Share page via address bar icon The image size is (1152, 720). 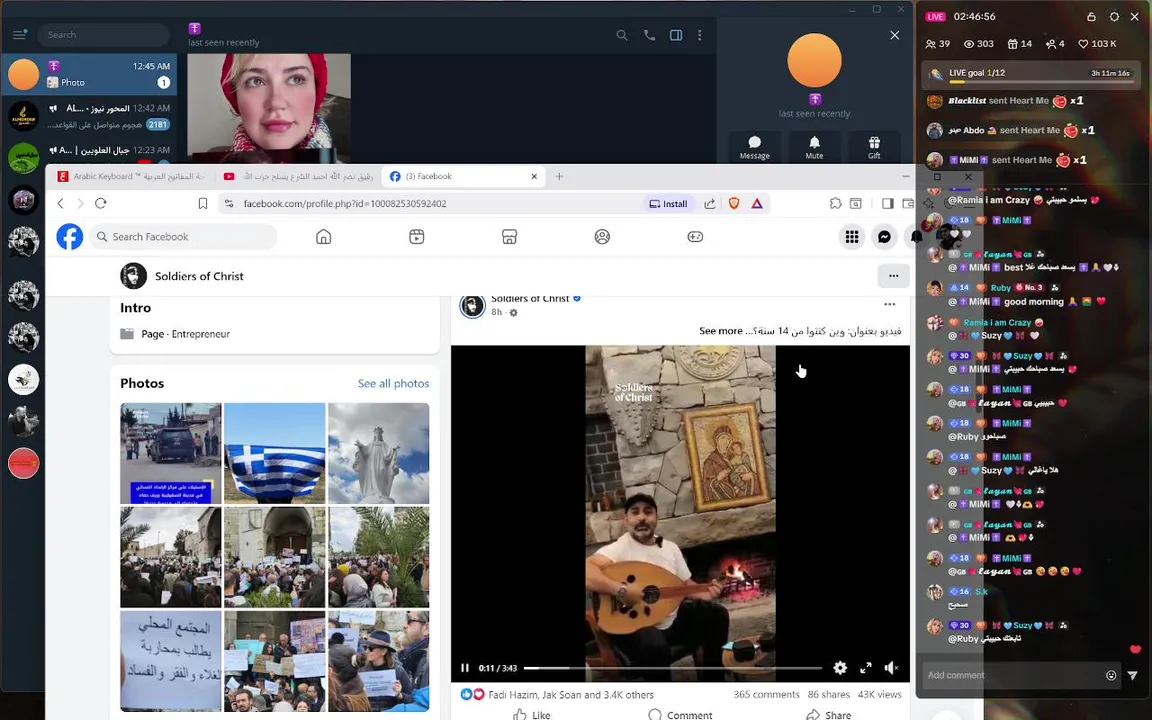click(x=710, y=204)
